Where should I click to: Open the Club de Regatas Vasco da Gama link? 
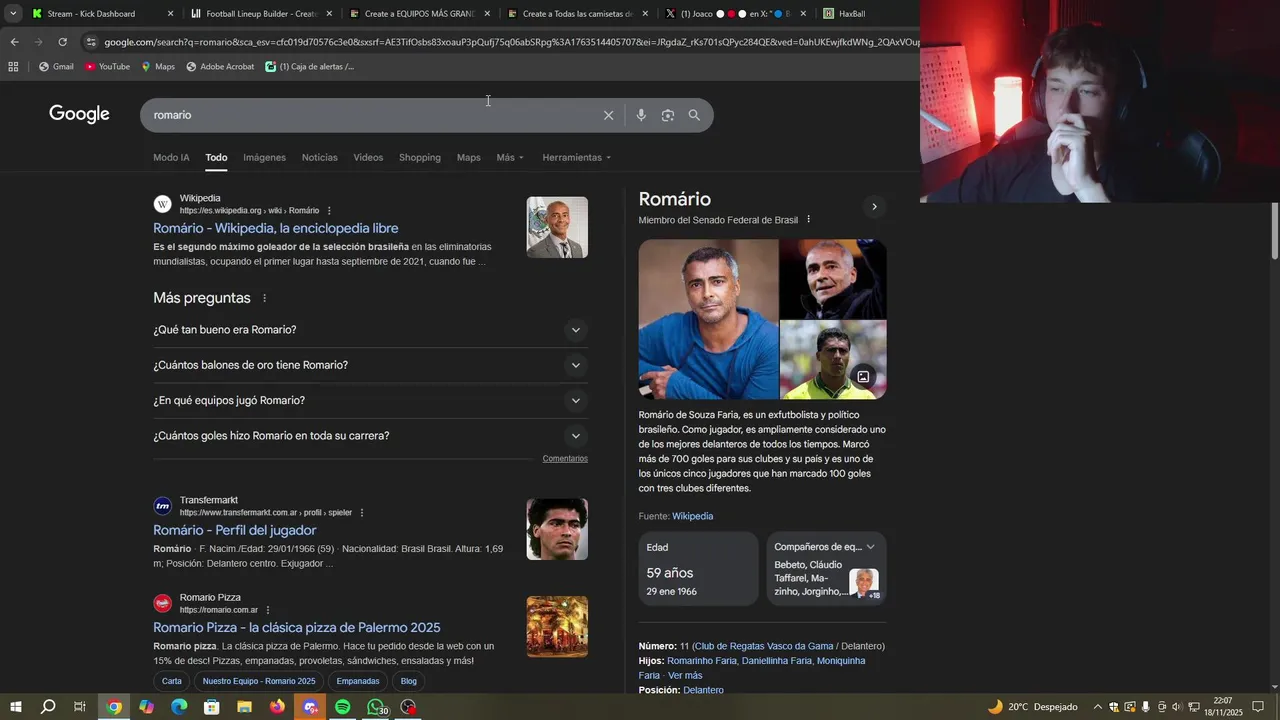[763, 647]
